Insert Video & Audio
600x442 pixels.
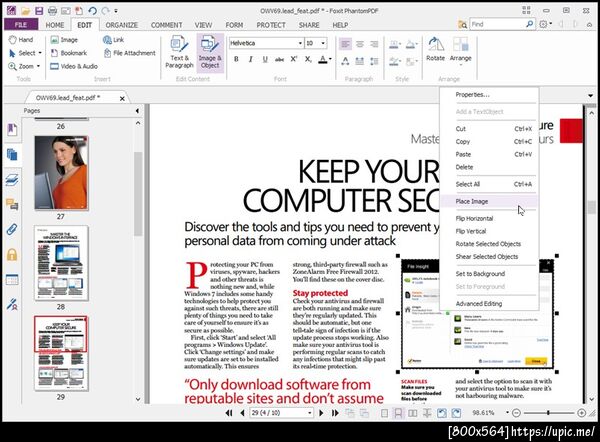[74, 66]
